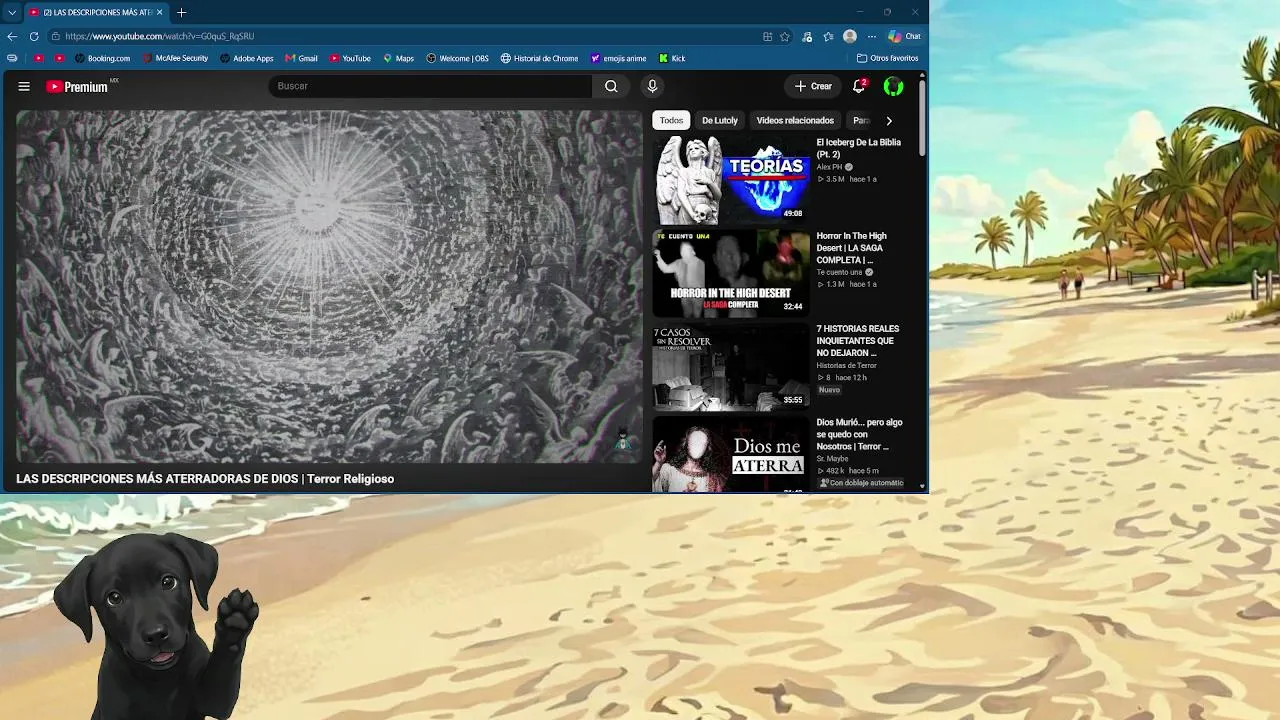Click the main video player
This screenshot has width=1280, height=720.
[329, 286]
